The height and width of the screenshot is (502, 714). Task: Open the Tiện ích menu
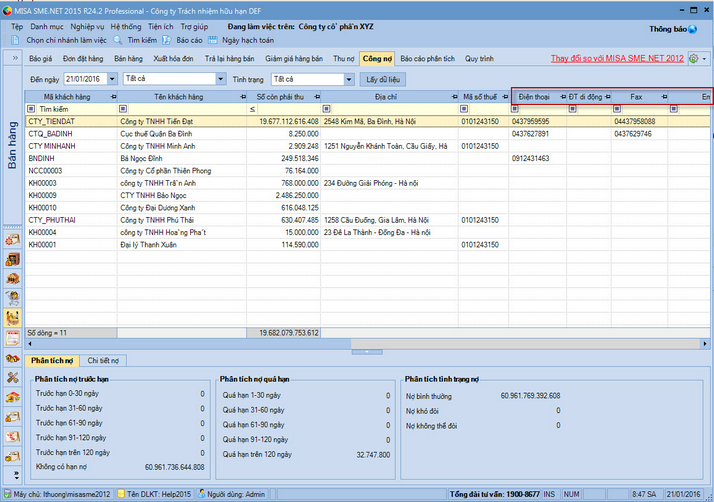tap(161, 26)
